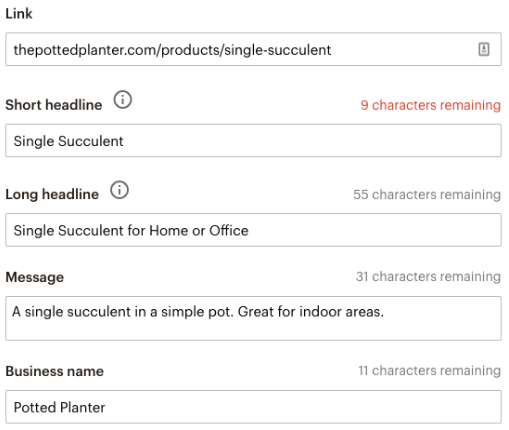Viewport: 509px width, 430px height.
Task: Click the 'Business name' label
Action: 55,371
